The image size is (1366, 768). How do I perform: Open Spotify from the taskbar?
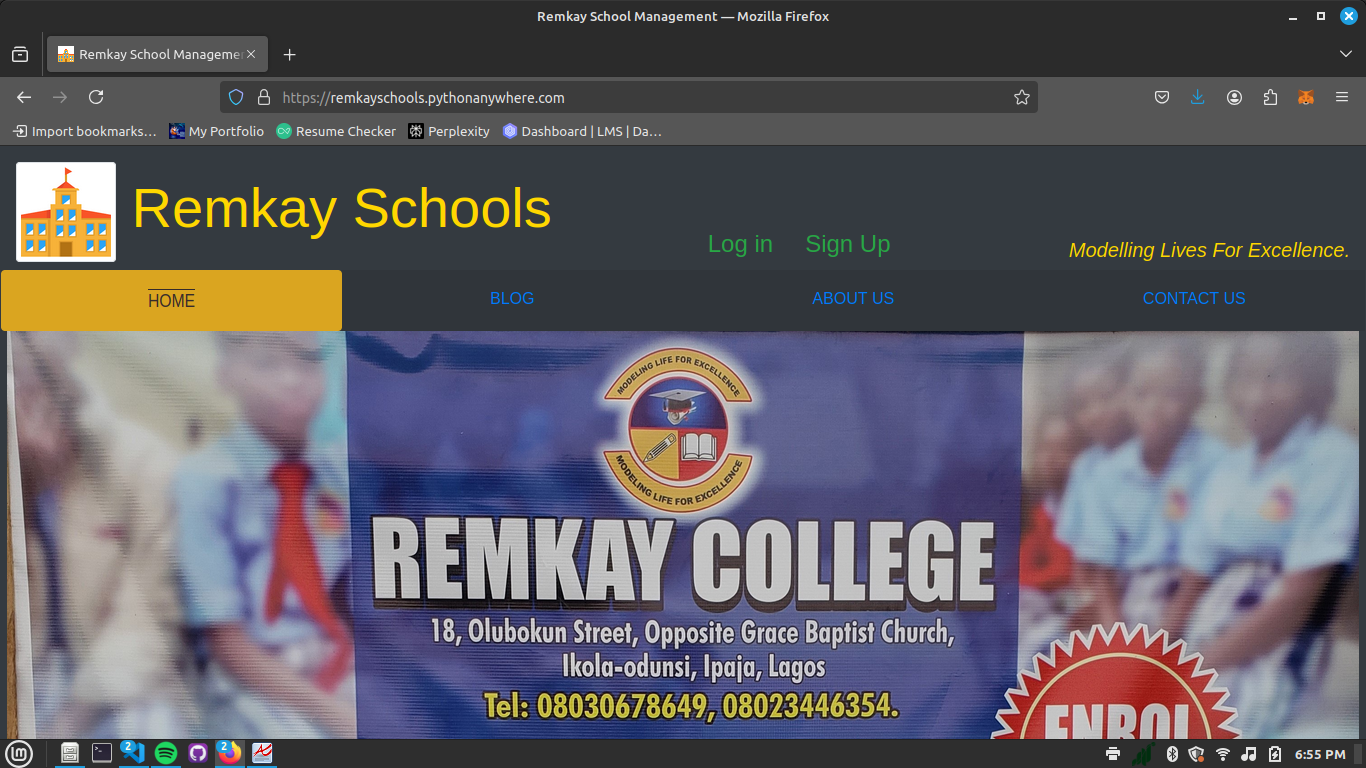coord(166,753)
